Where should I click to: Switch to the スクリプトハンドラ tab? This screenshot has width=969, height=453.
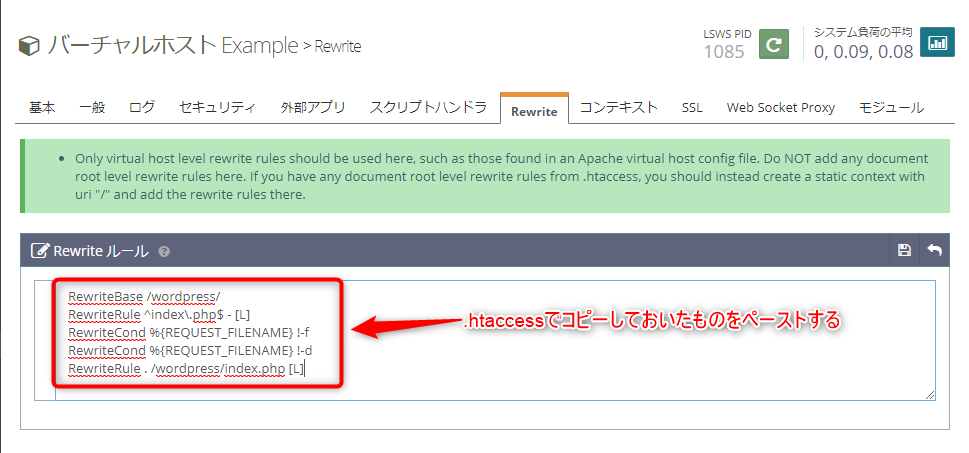click(x=428, y=107)
